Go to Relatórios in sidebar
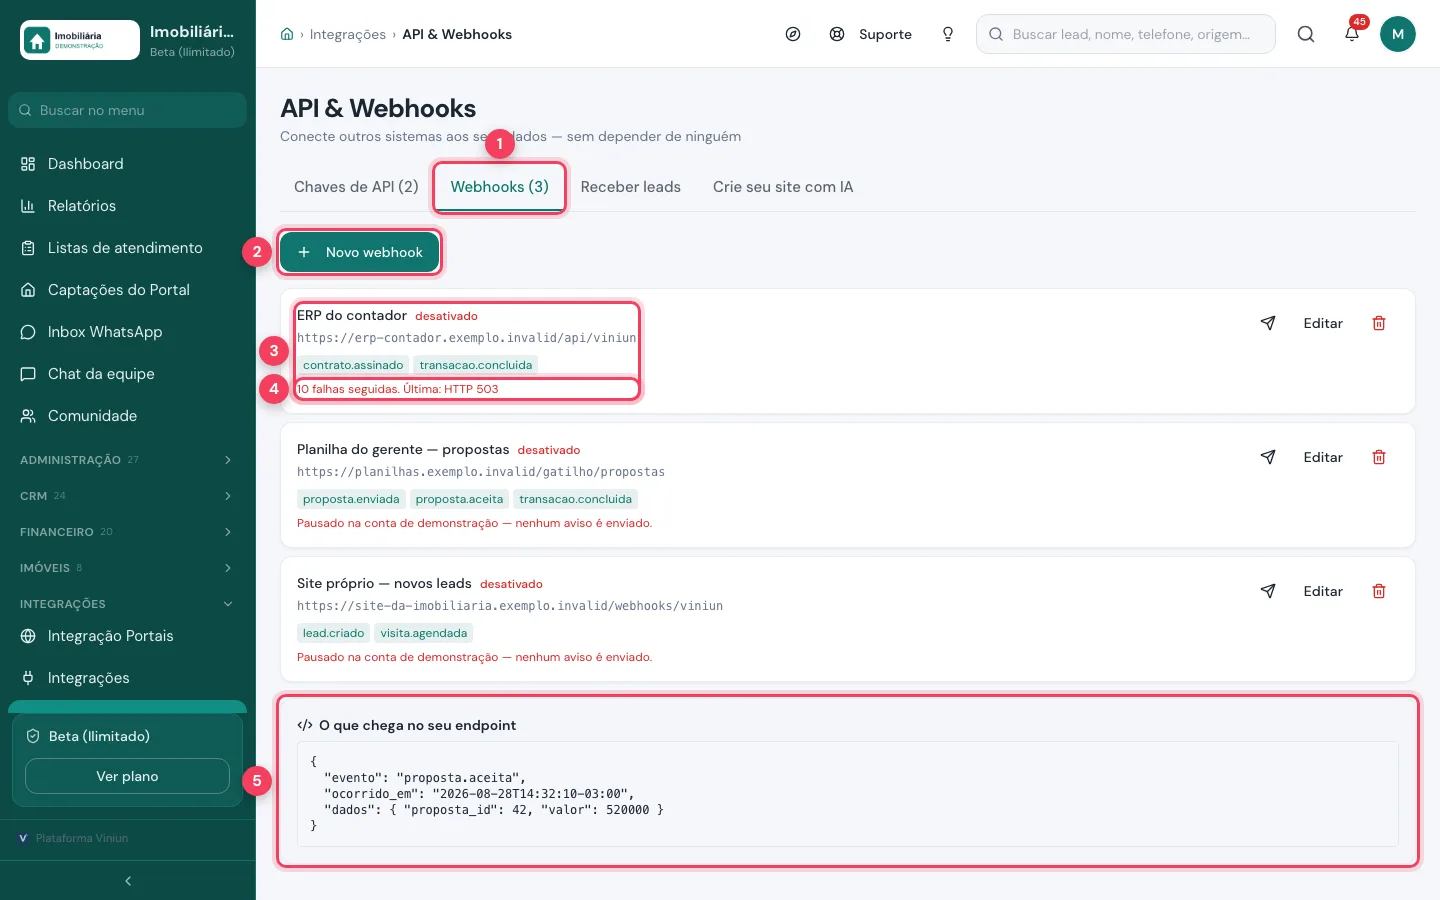This screenshot has width=1440, height=900. 127,206
